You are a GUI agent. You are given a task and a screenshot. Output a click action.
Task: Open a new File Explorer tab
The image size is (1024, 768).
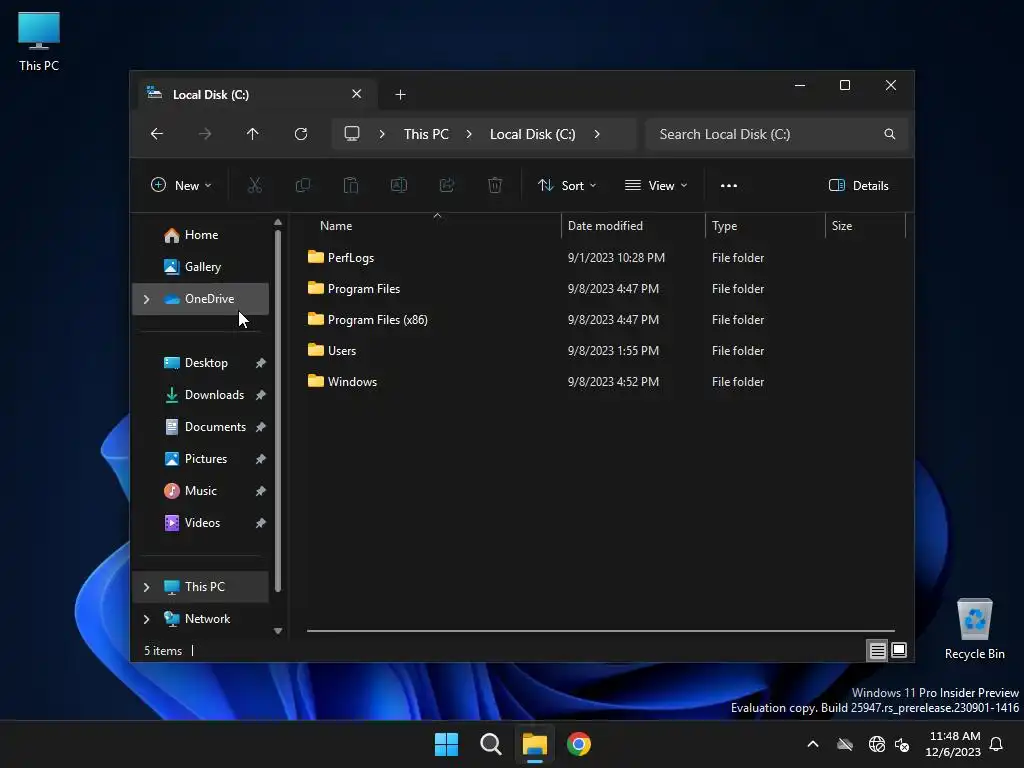(x=400, y=95)
